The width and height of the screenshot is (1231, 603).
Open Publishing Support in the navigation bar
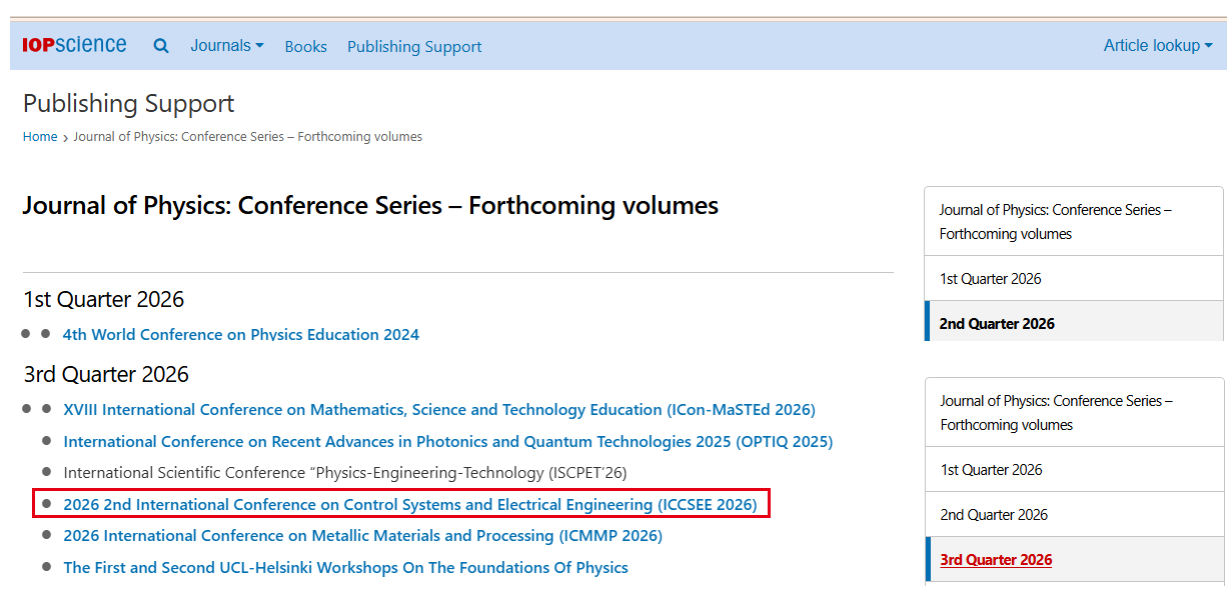point(414,47)
